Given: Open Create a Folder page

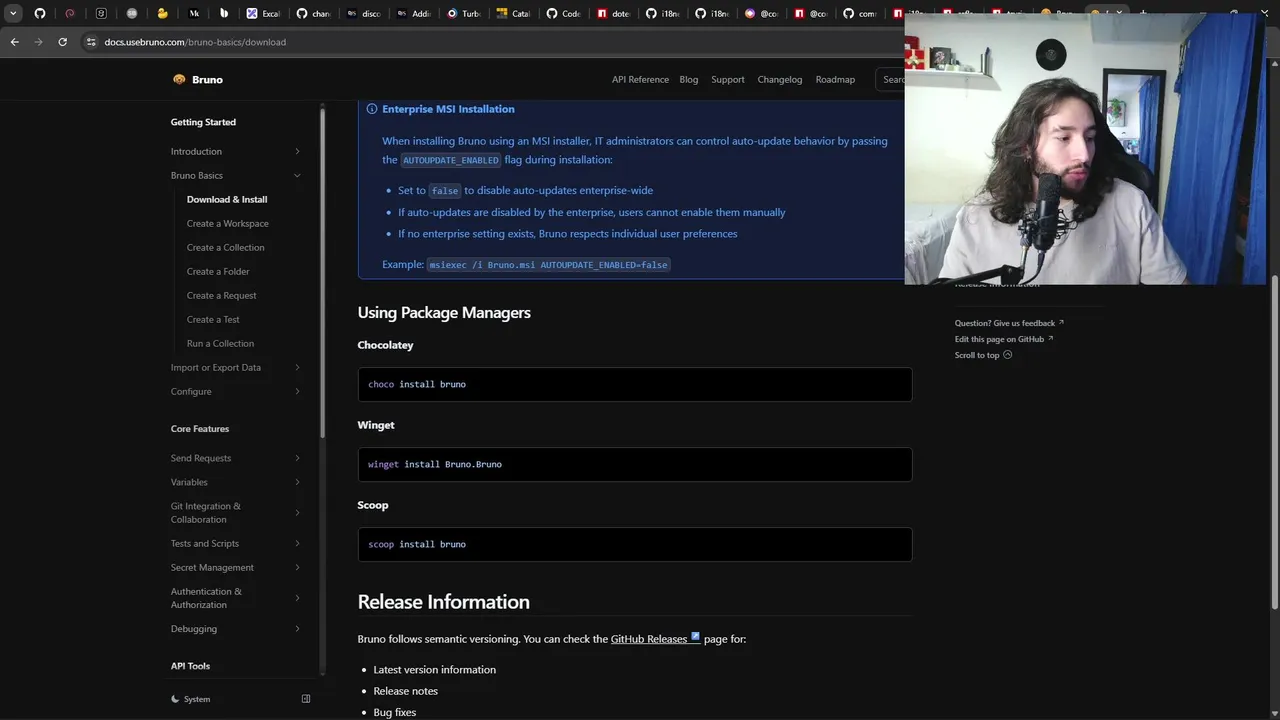Looking at the screenshot, I should 218,271.
